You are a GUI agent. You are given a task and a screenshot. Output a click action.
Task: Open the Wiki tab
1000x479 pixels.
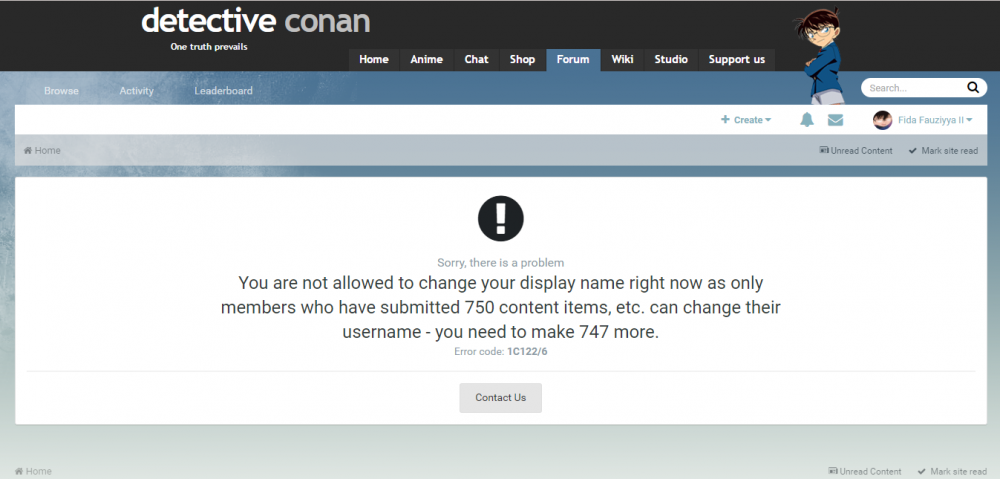pos(622,60)
